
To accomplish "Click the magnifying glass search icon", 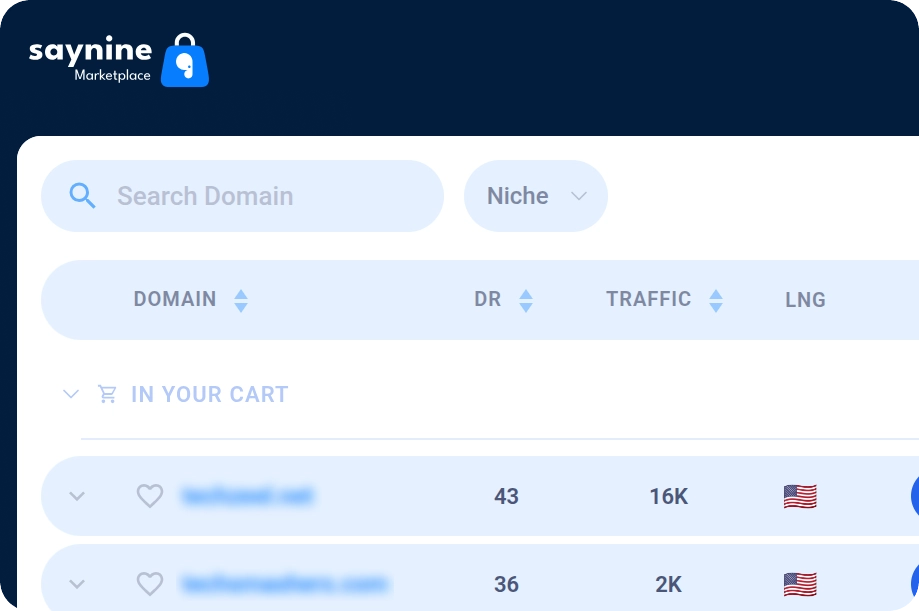I will (83, 196).
